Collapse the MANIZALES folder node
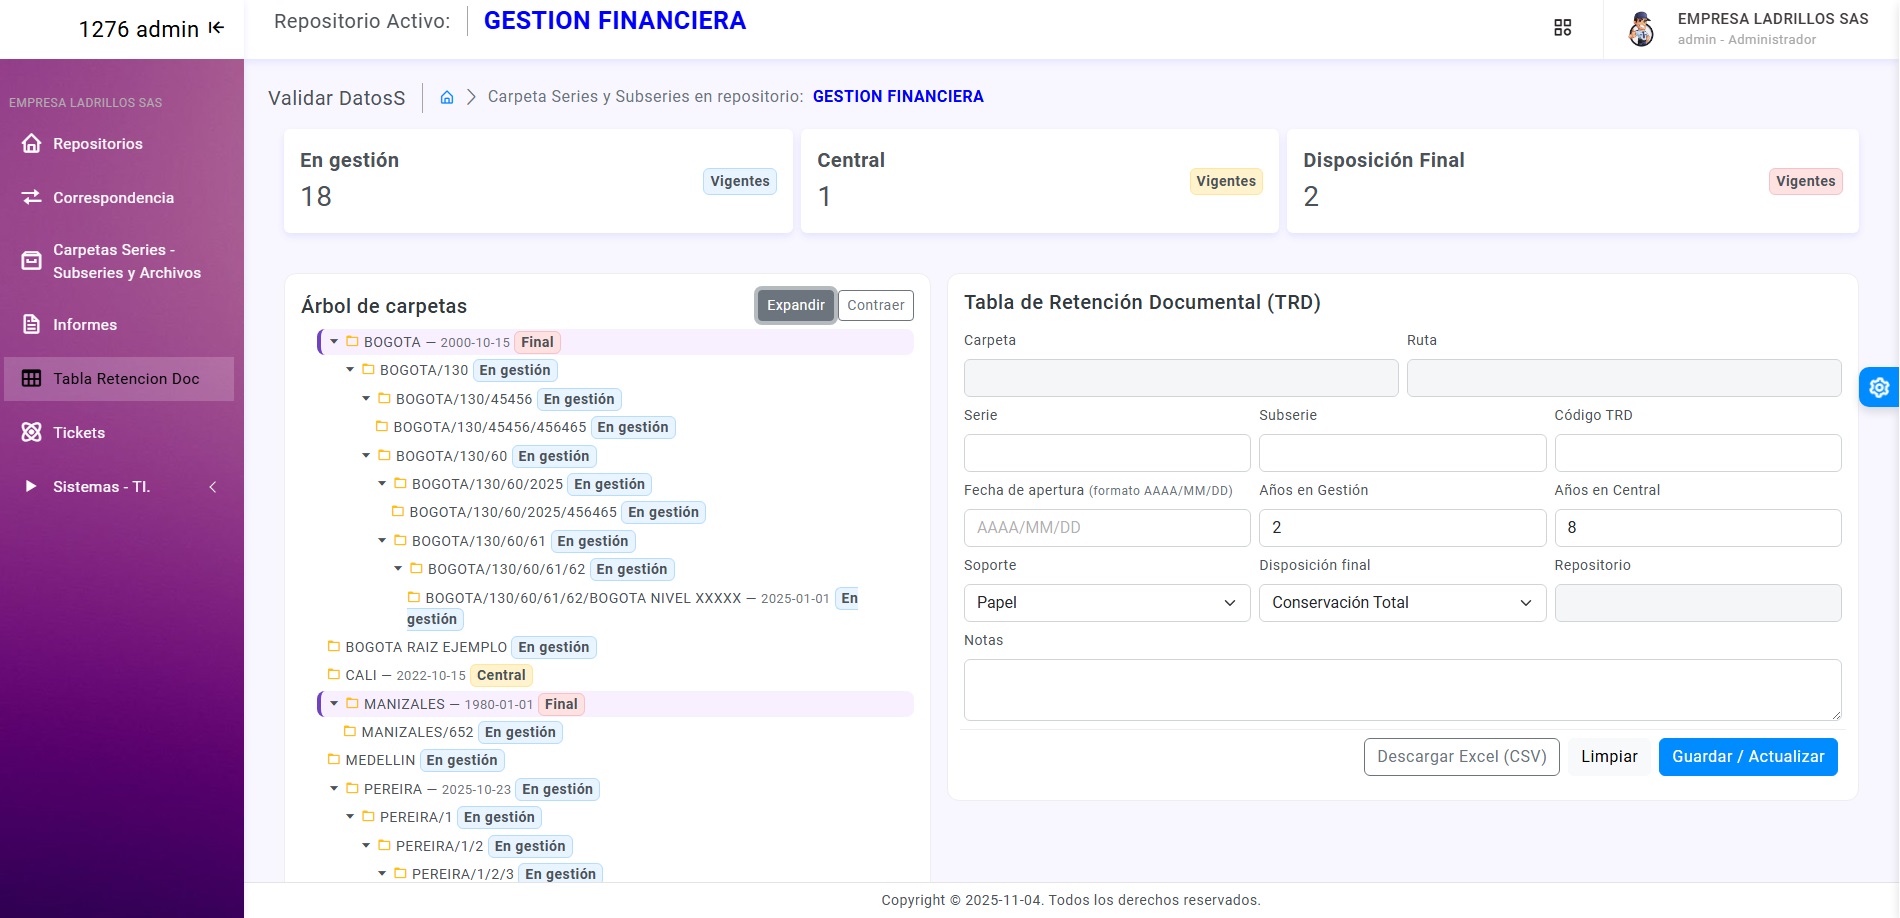 click(x=334, y=704)
